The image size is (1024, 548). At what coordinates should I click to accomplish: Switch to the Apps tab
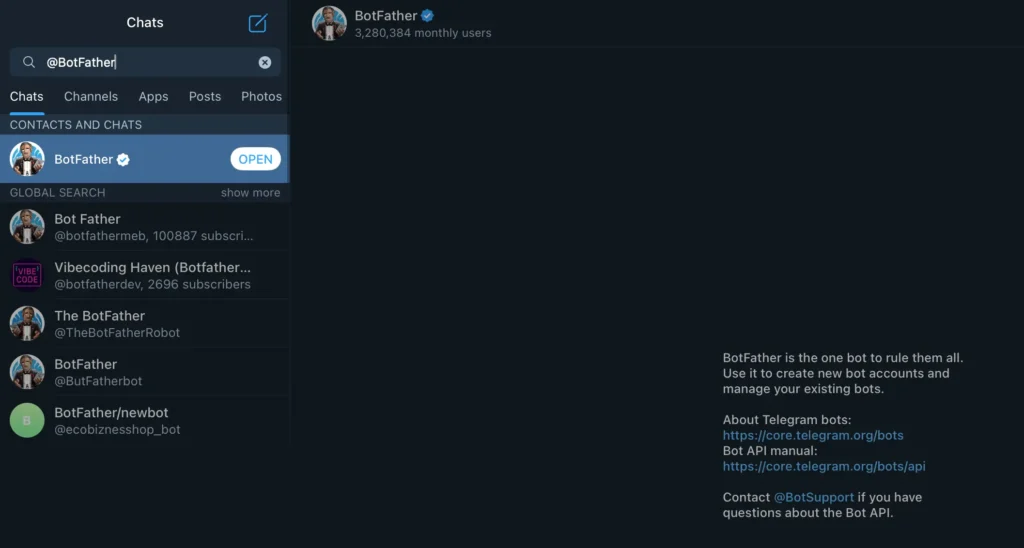[153, 97]
